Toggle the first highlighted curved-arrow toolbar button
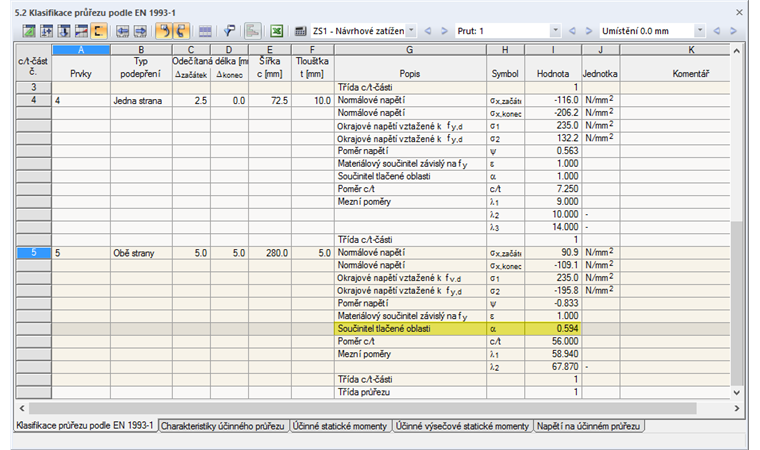760x450 pixels. 164,32
